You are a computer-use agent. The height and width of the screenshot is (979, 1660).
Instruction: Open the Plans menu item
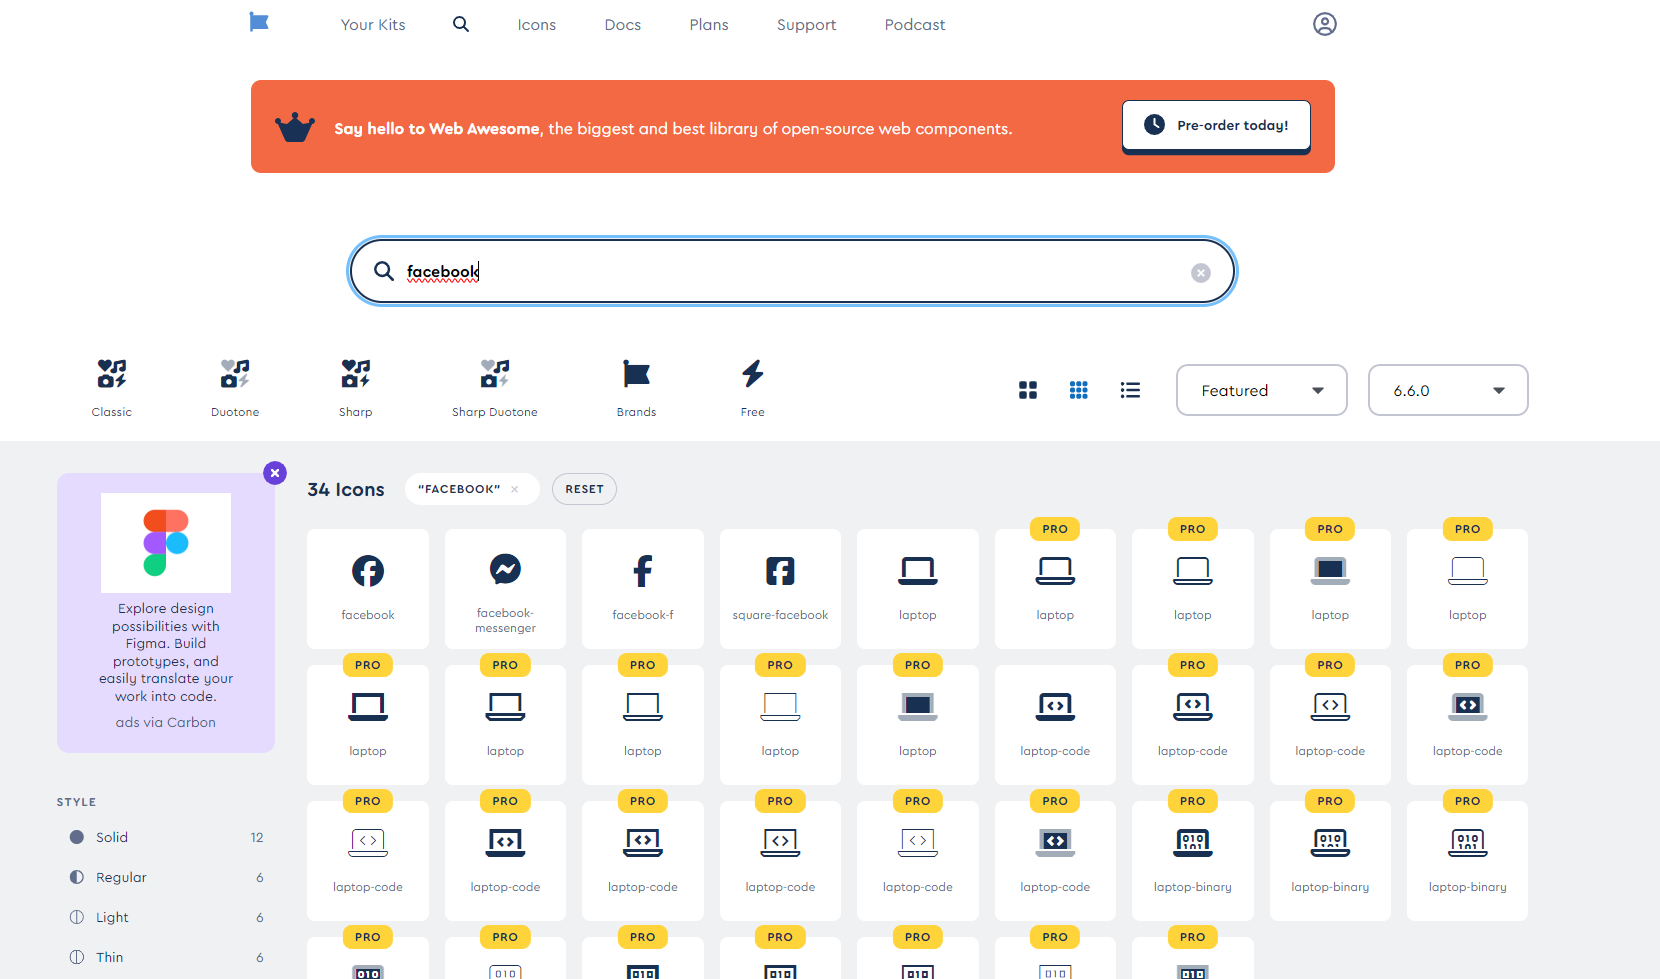tap(709, 24)
